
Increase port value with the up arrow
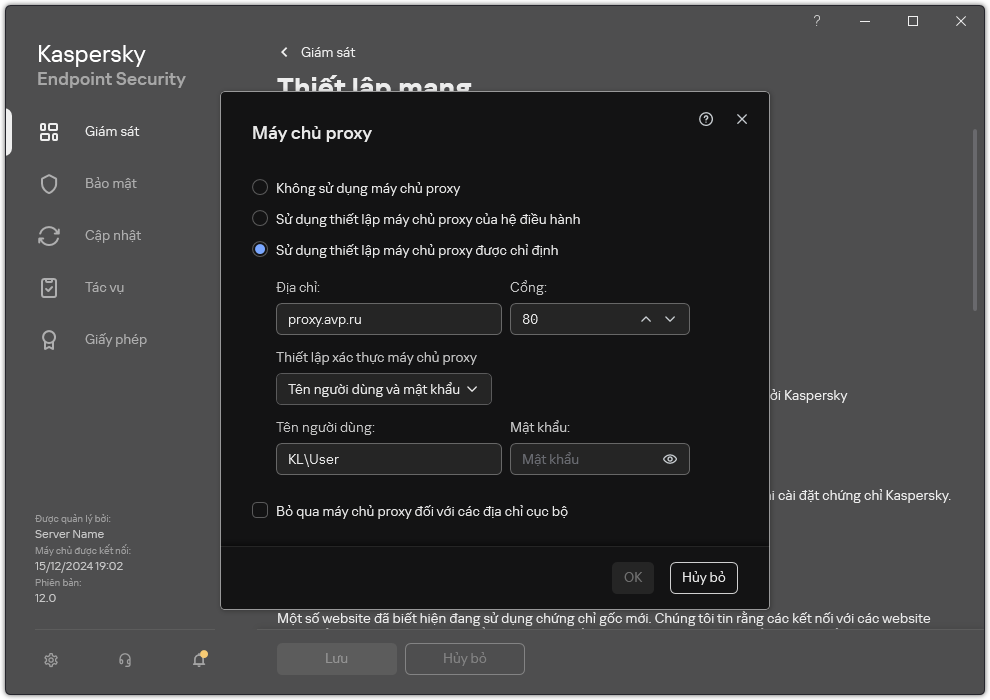(646, 319)
